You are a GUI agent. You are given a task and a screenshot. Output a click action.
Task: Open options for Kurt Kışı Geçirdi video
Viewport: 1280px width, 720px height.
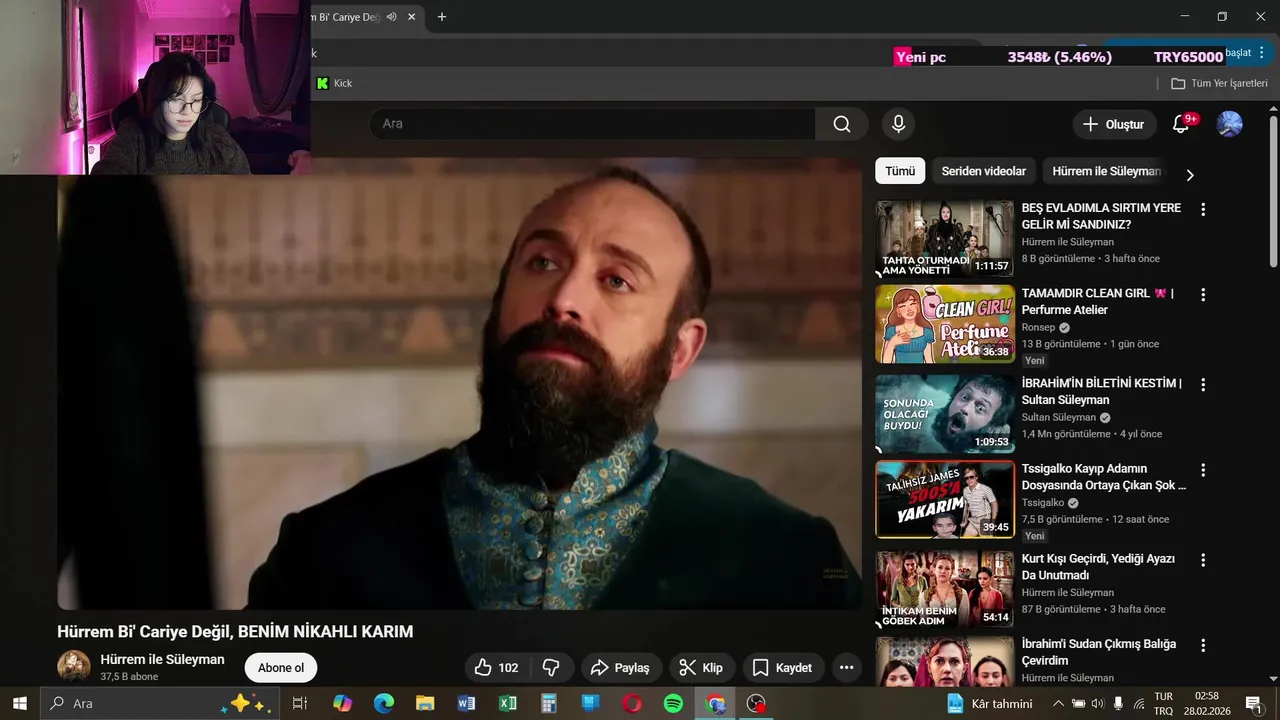point(1203,560)
